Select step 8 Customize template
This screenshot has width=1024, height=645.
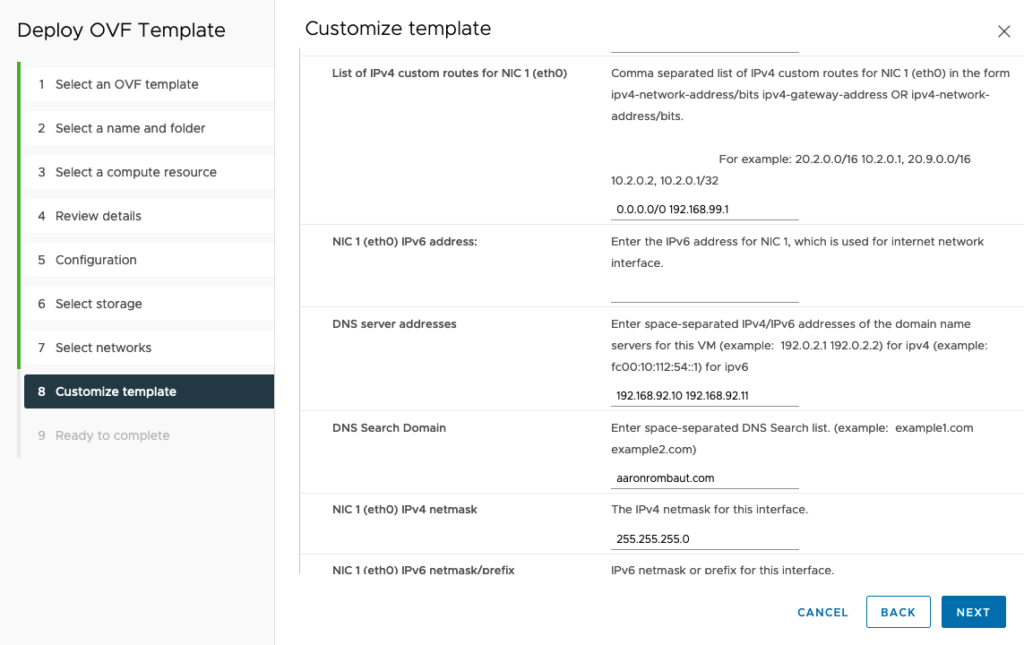click(115, 392)
